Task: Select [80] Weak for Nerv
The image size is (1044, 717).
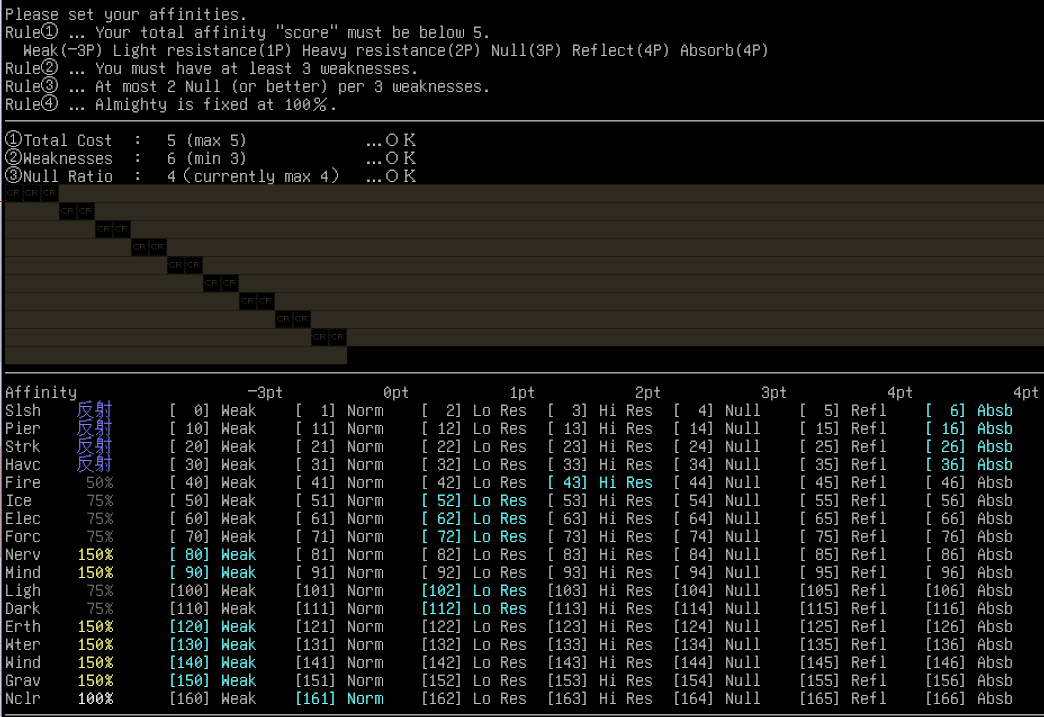Action: click(212, 555)
